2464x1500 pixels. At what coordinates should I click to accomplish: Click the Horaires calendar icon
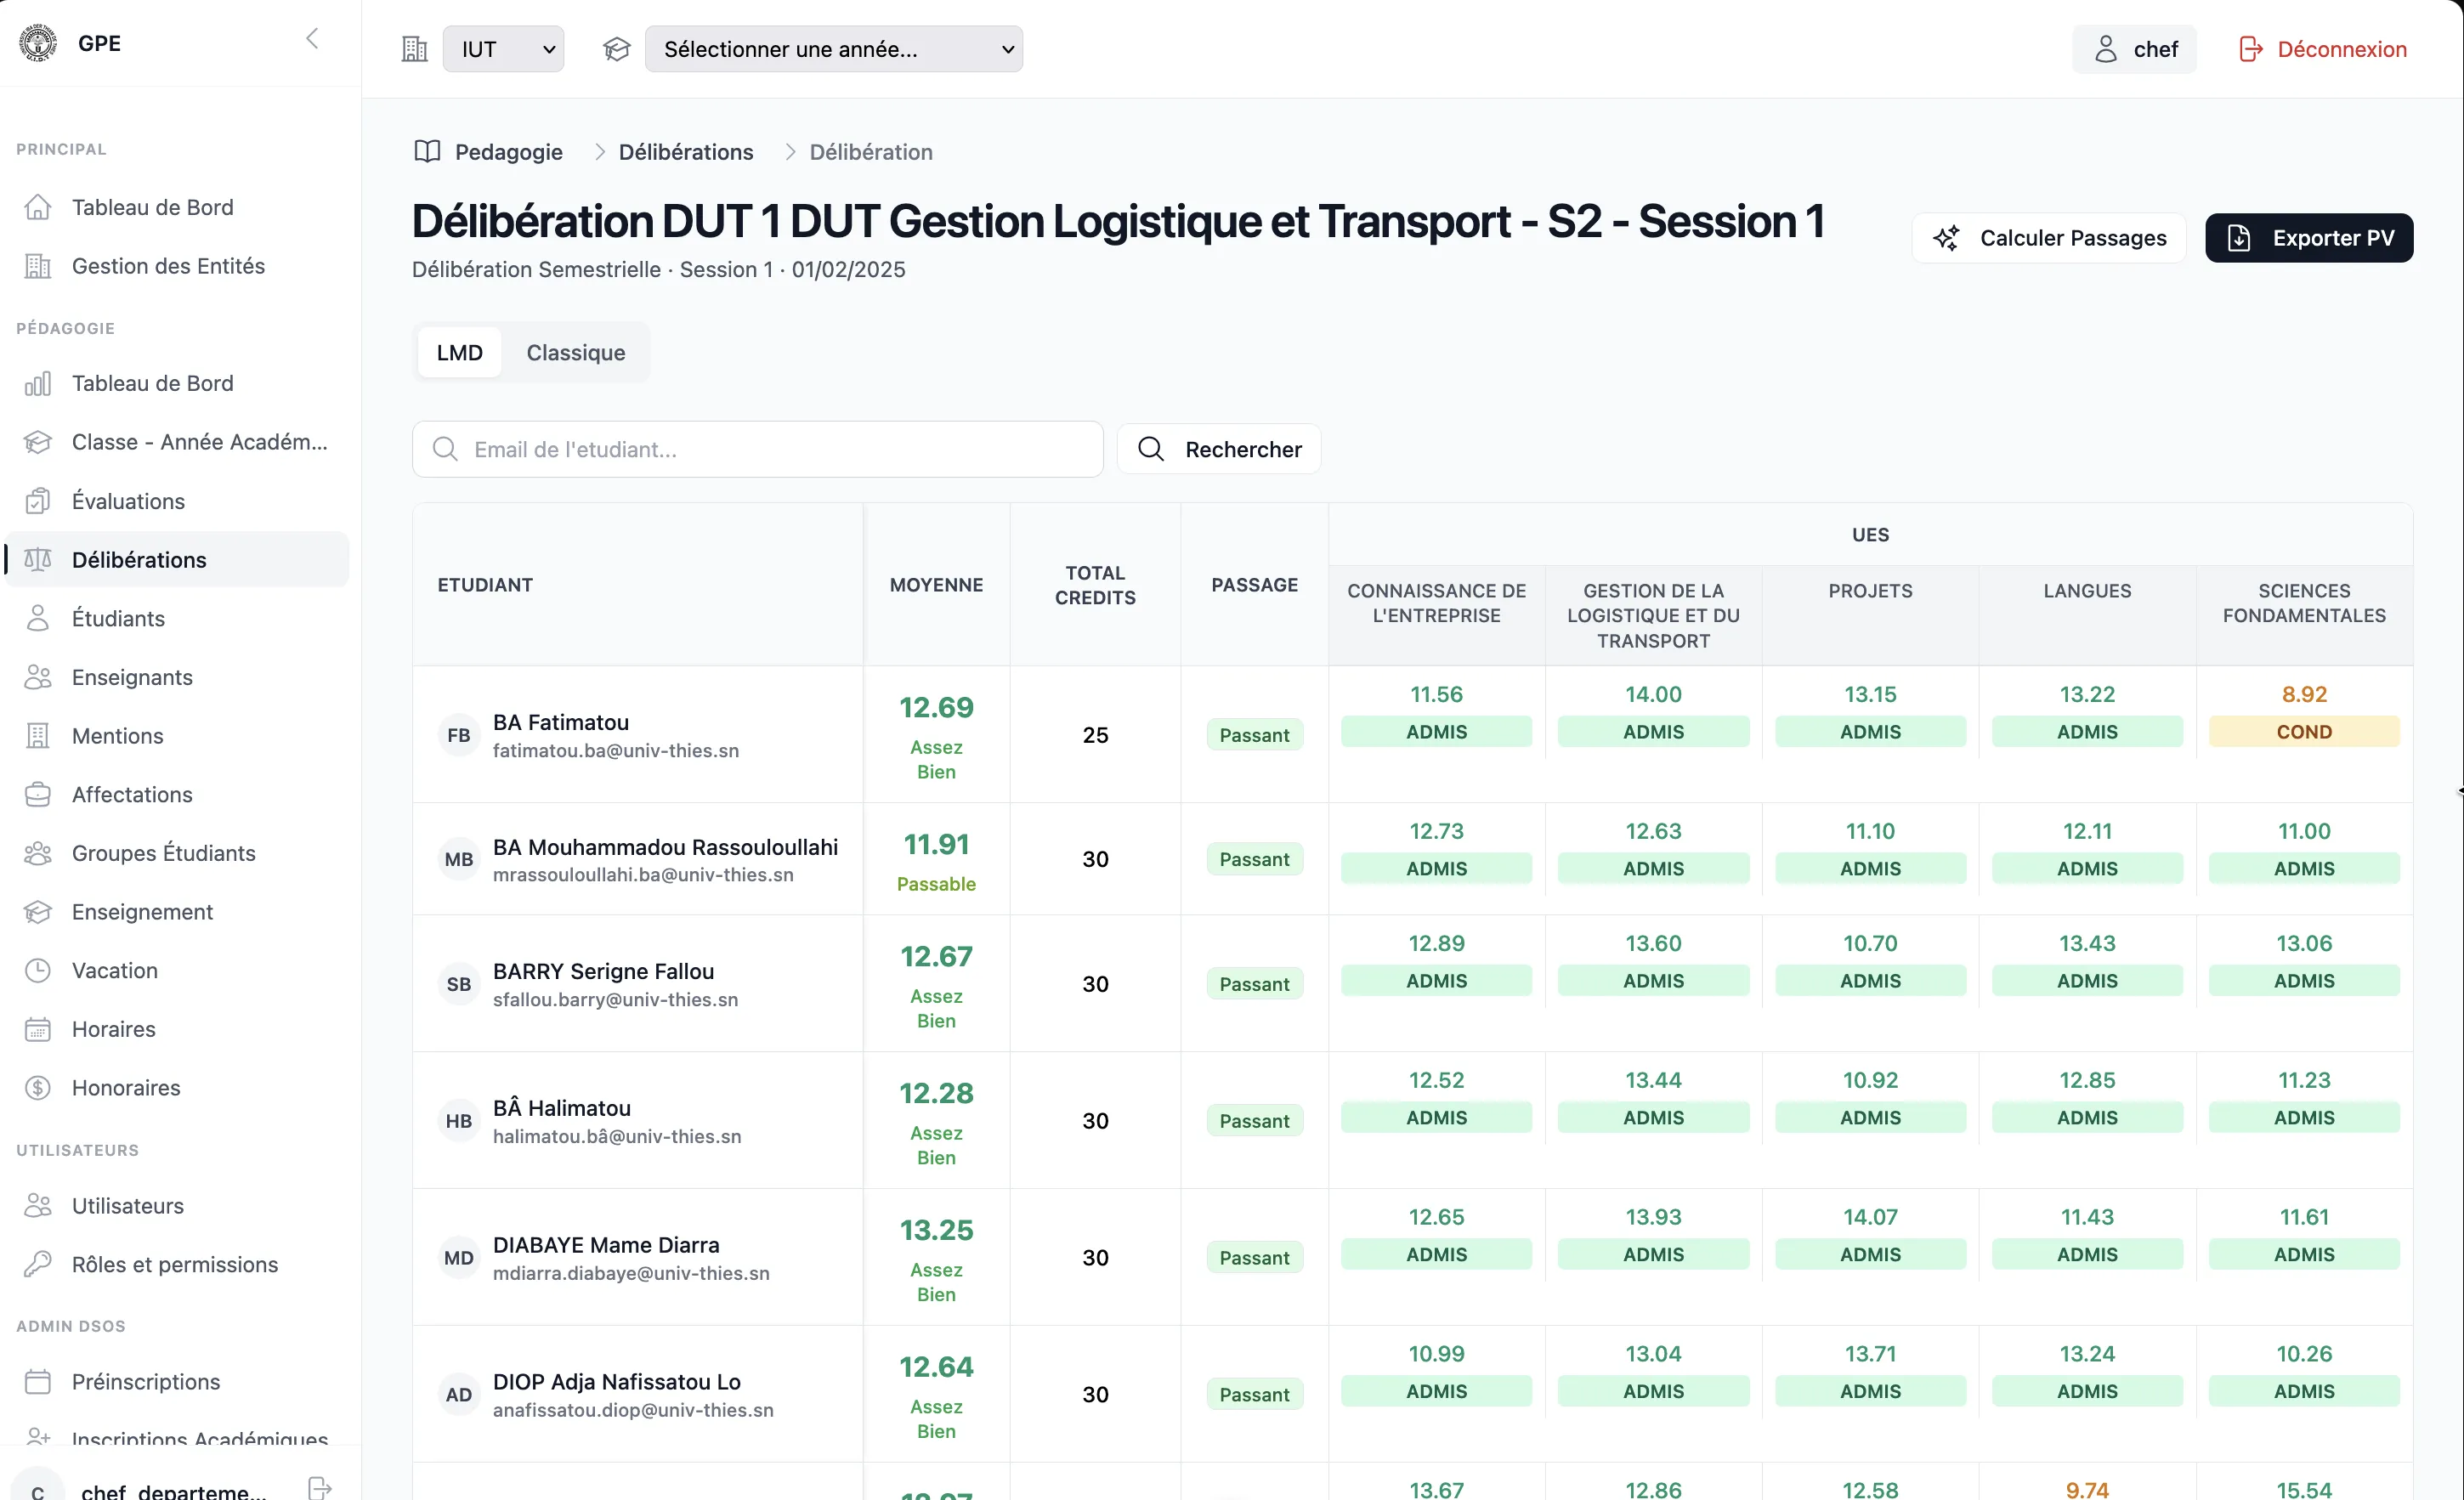pos(38,1029)
